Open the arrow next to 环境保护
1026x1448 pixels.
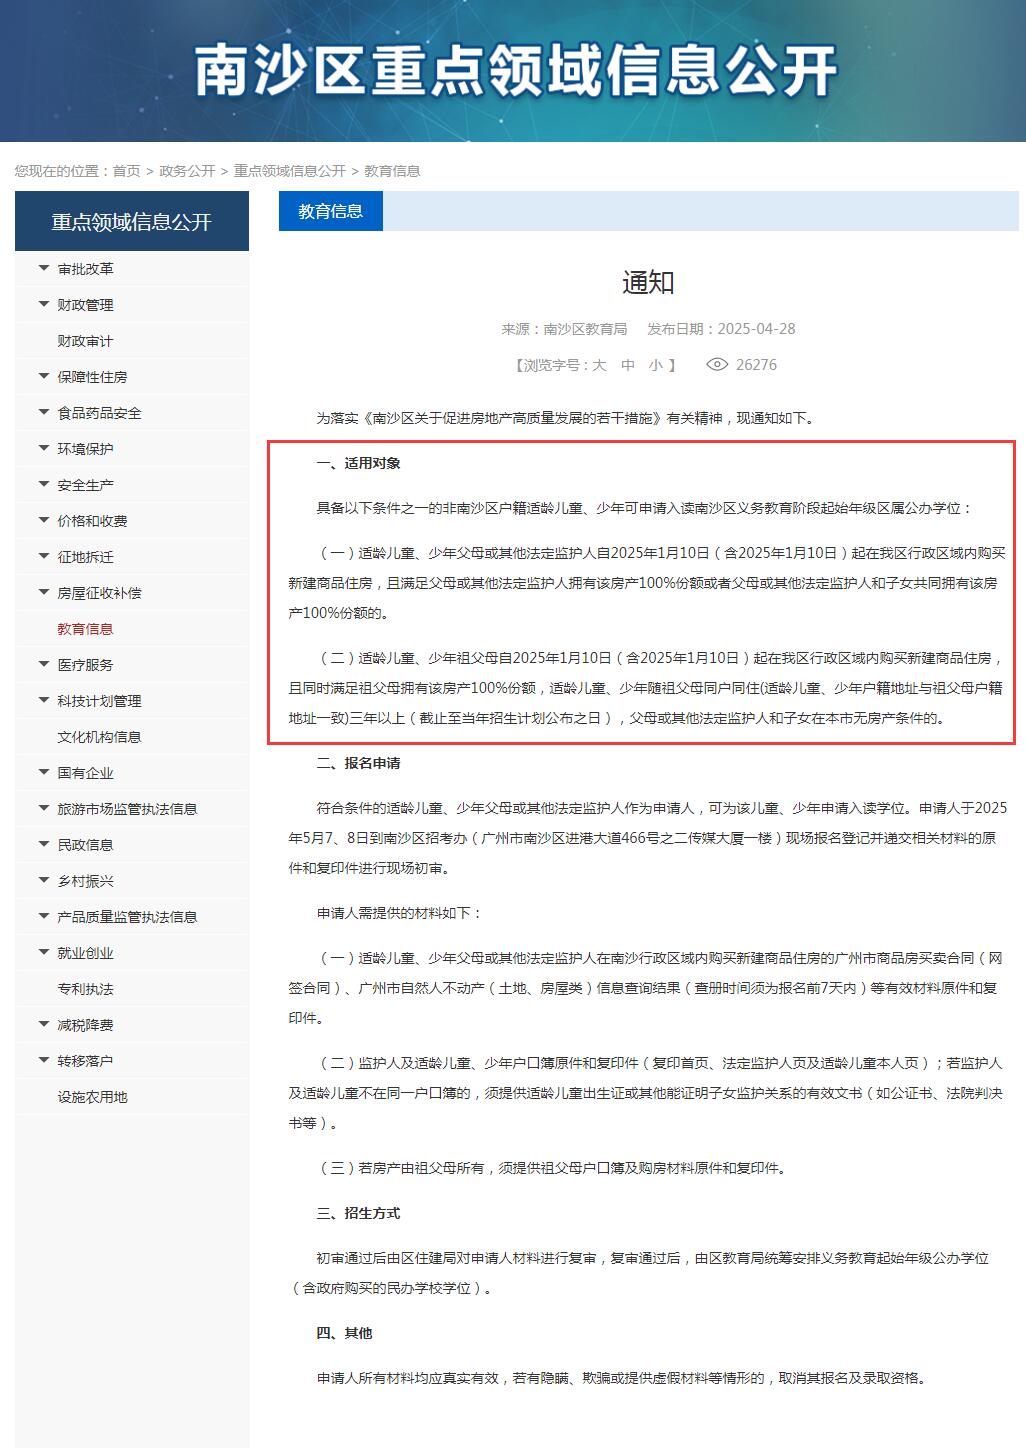coord(44,448)
